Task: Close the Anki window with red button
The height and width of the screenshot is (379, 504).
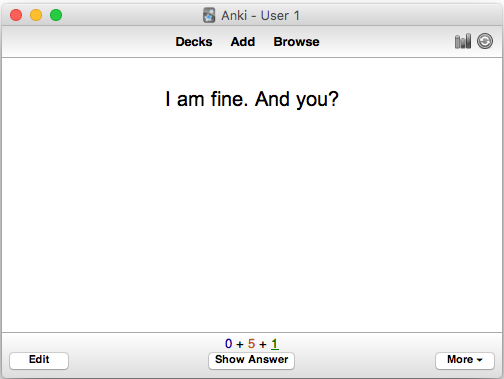Action: (16, 15)
